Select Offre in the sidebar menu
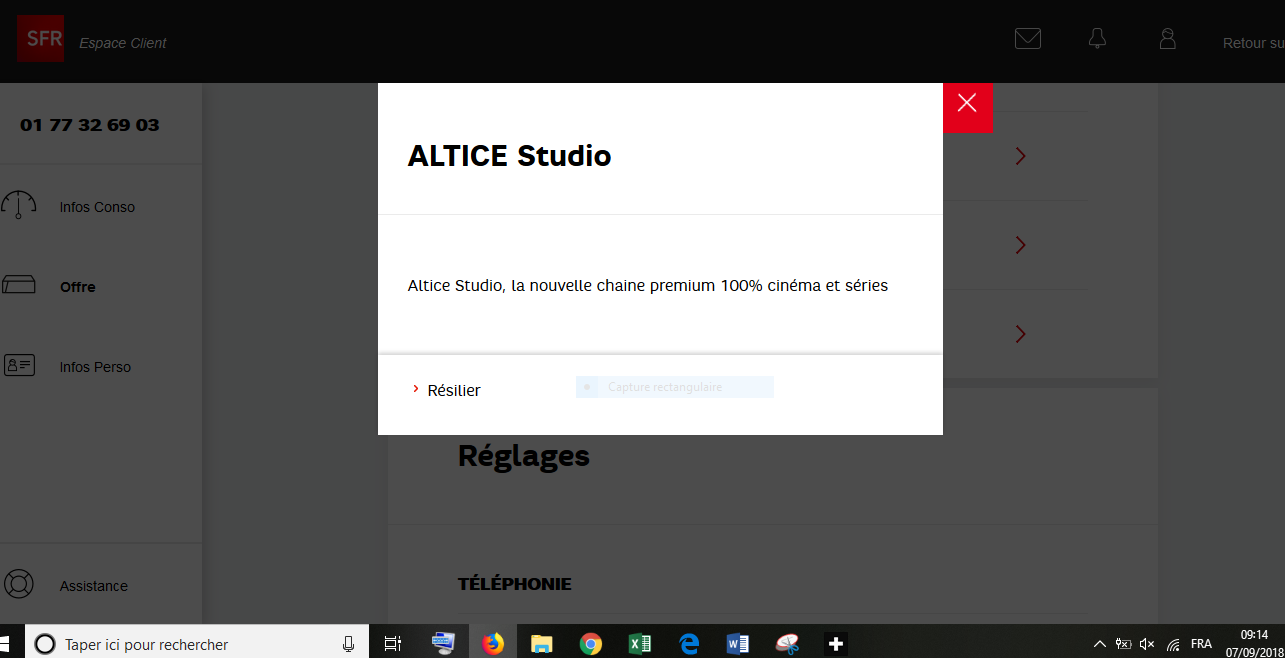 78,286
